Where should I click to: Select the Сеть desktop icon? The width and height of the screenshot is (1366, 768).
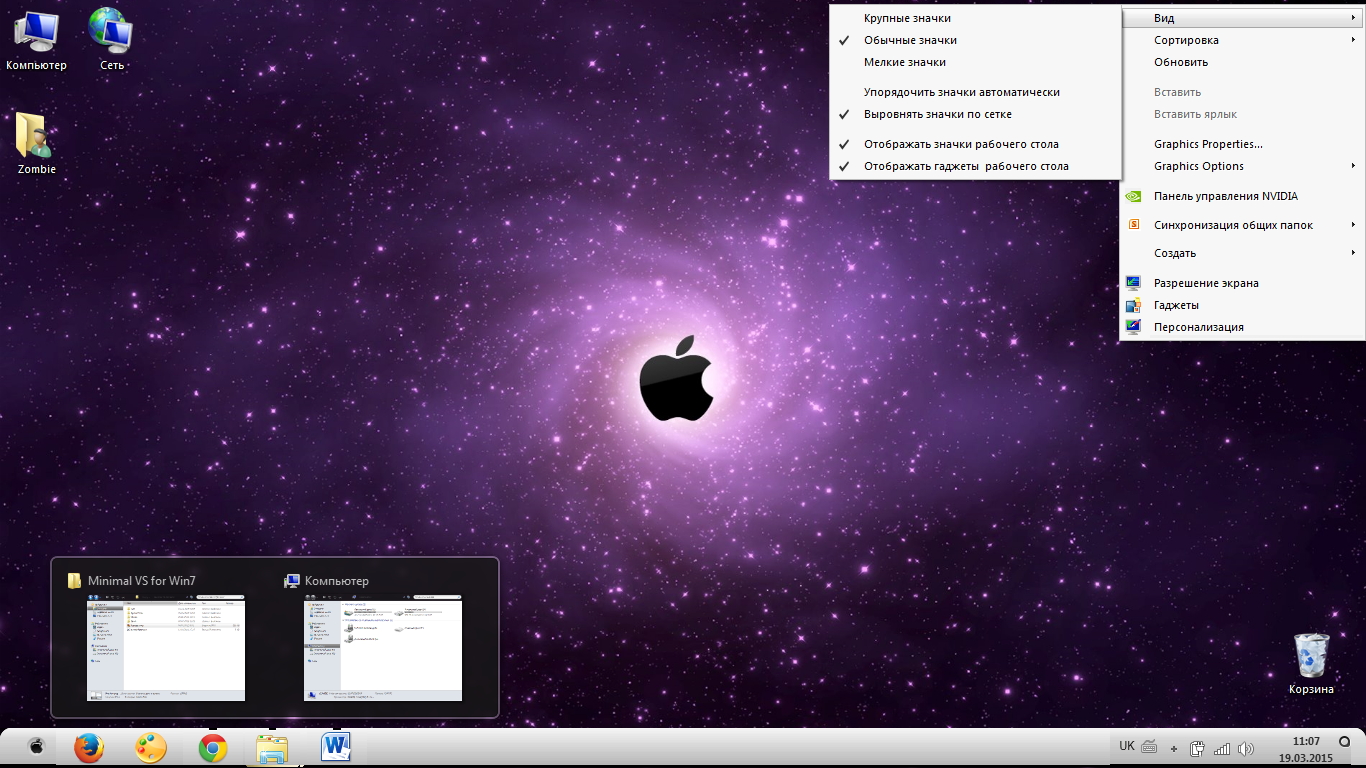pyautogui.click(x=112, y=40)
